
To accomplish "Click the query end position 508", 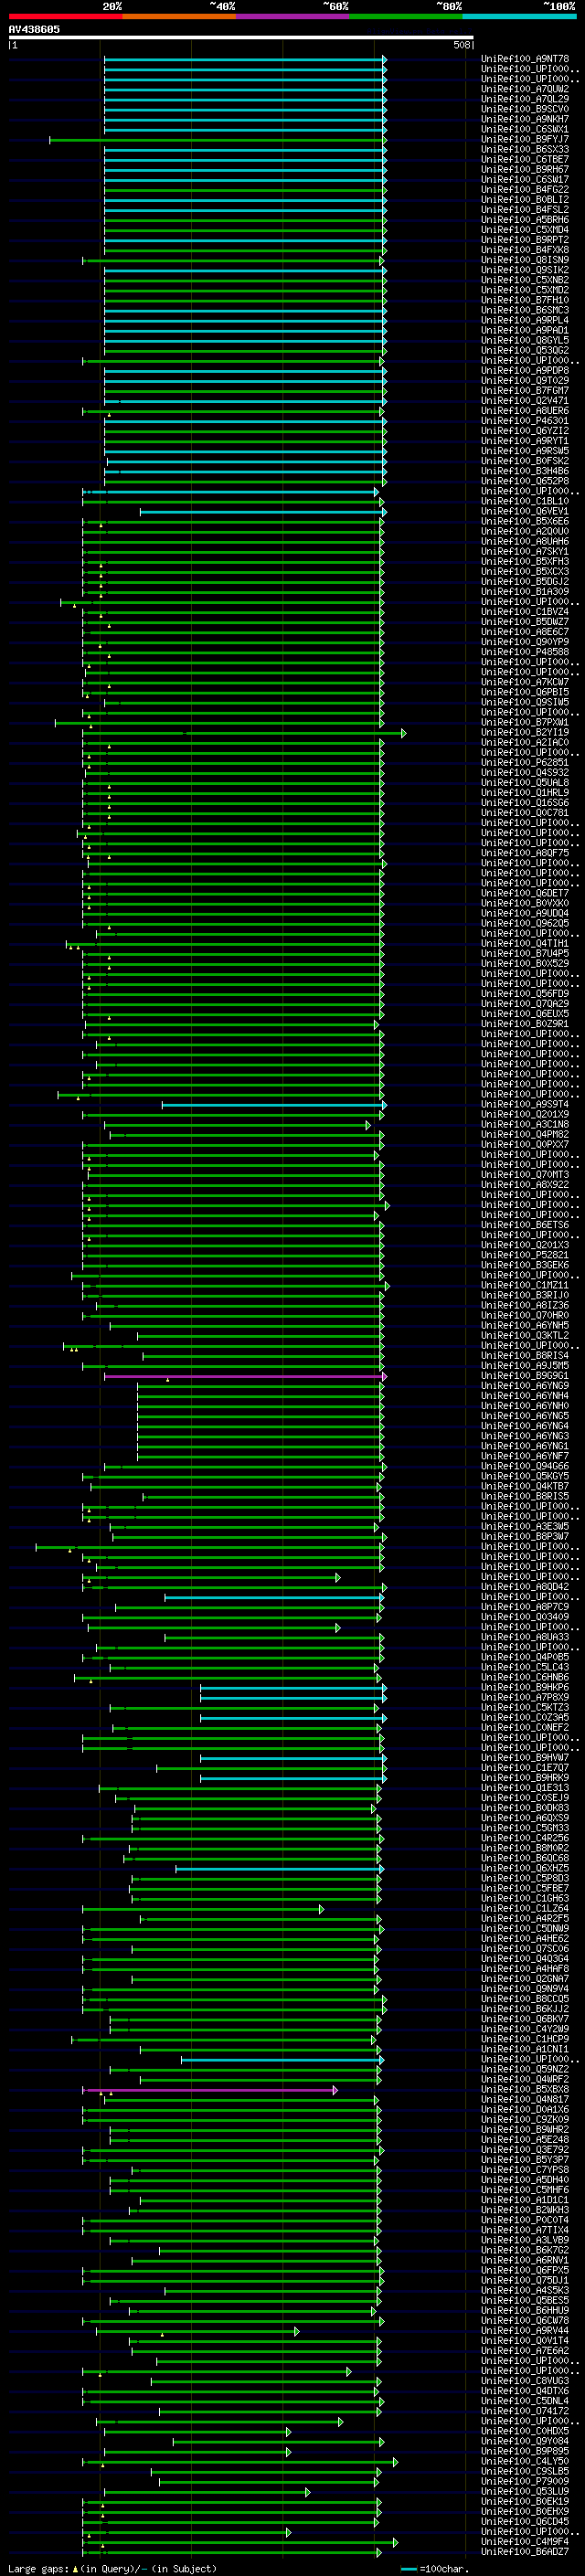I will (462, 45).
